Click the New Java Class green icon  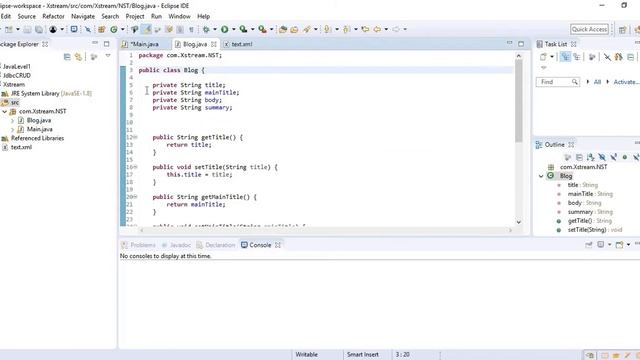click(x=114, y=29)
